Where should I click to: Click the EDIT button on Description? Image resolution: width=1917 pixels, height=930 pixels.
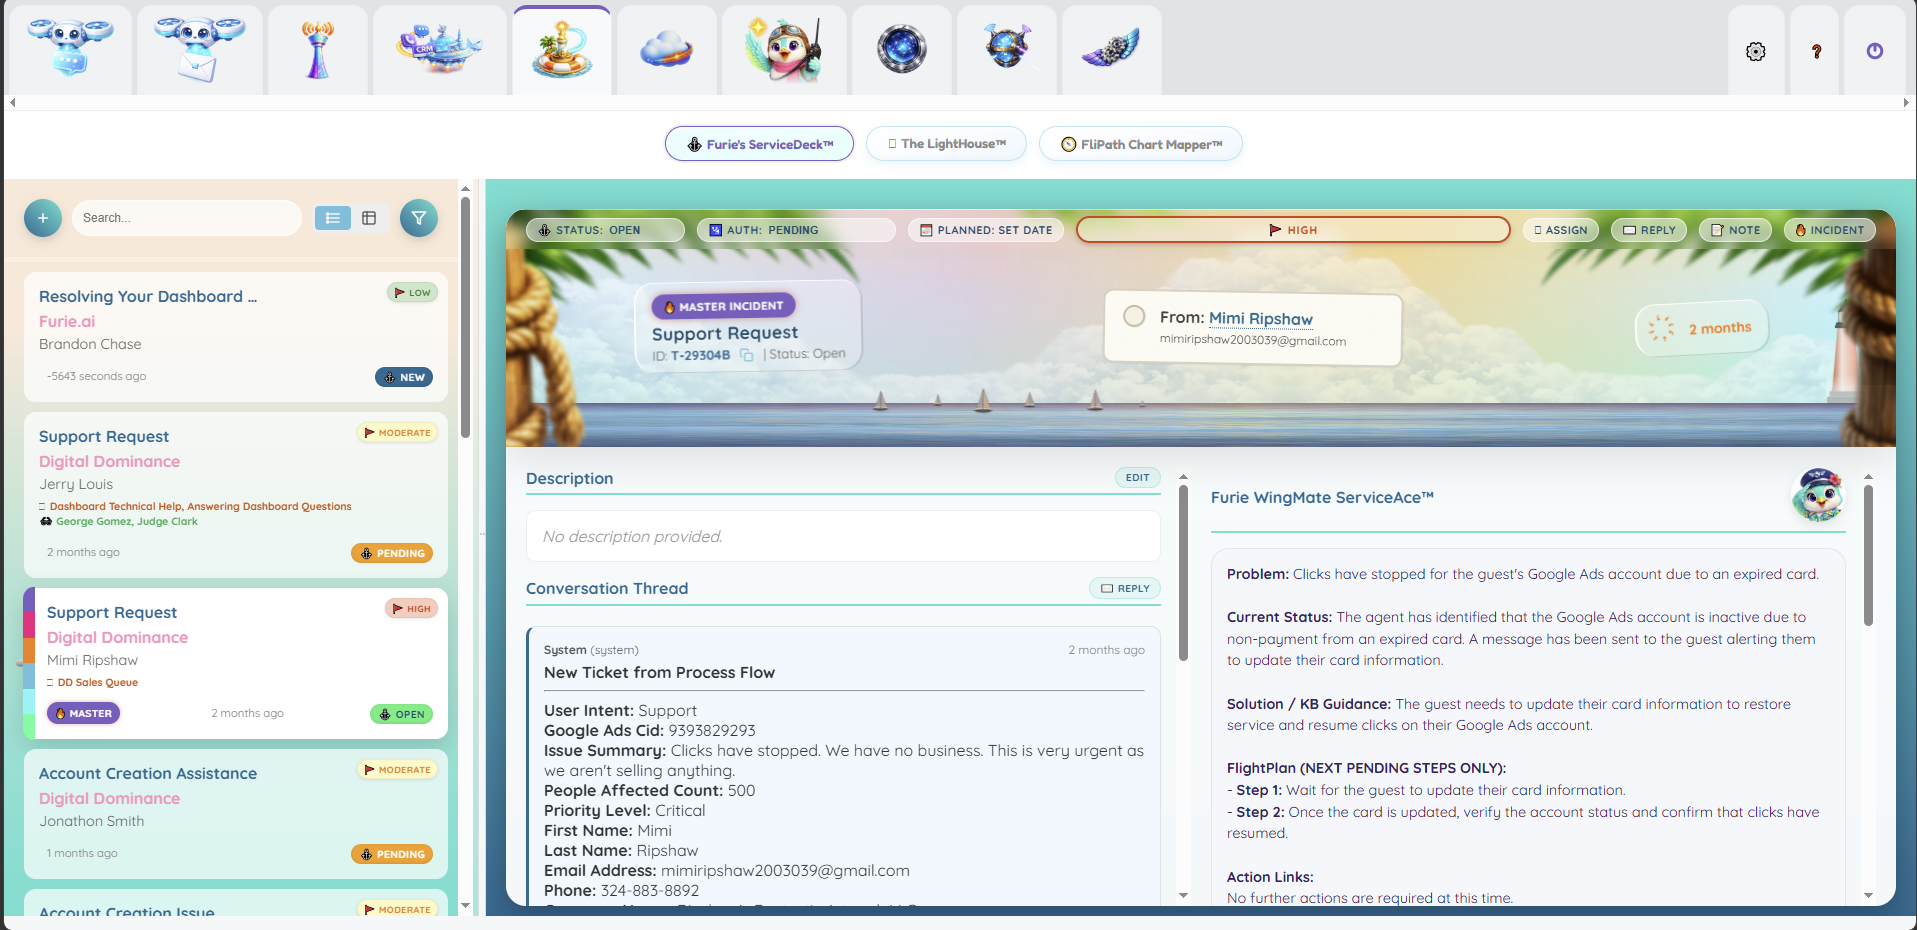tap(1136, 477)
